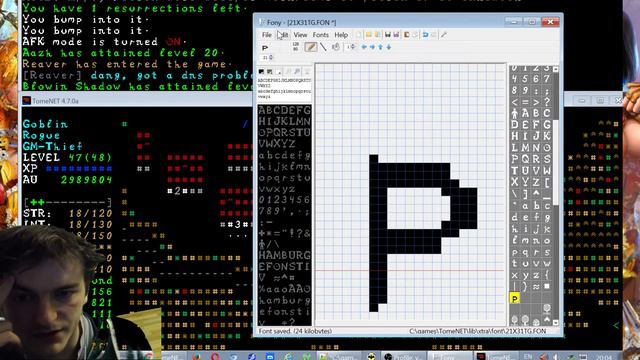The image size is (640, 360).
Task: Open the Edit menu in Fony
Action: pyautogui.click(x=283, y=35)
